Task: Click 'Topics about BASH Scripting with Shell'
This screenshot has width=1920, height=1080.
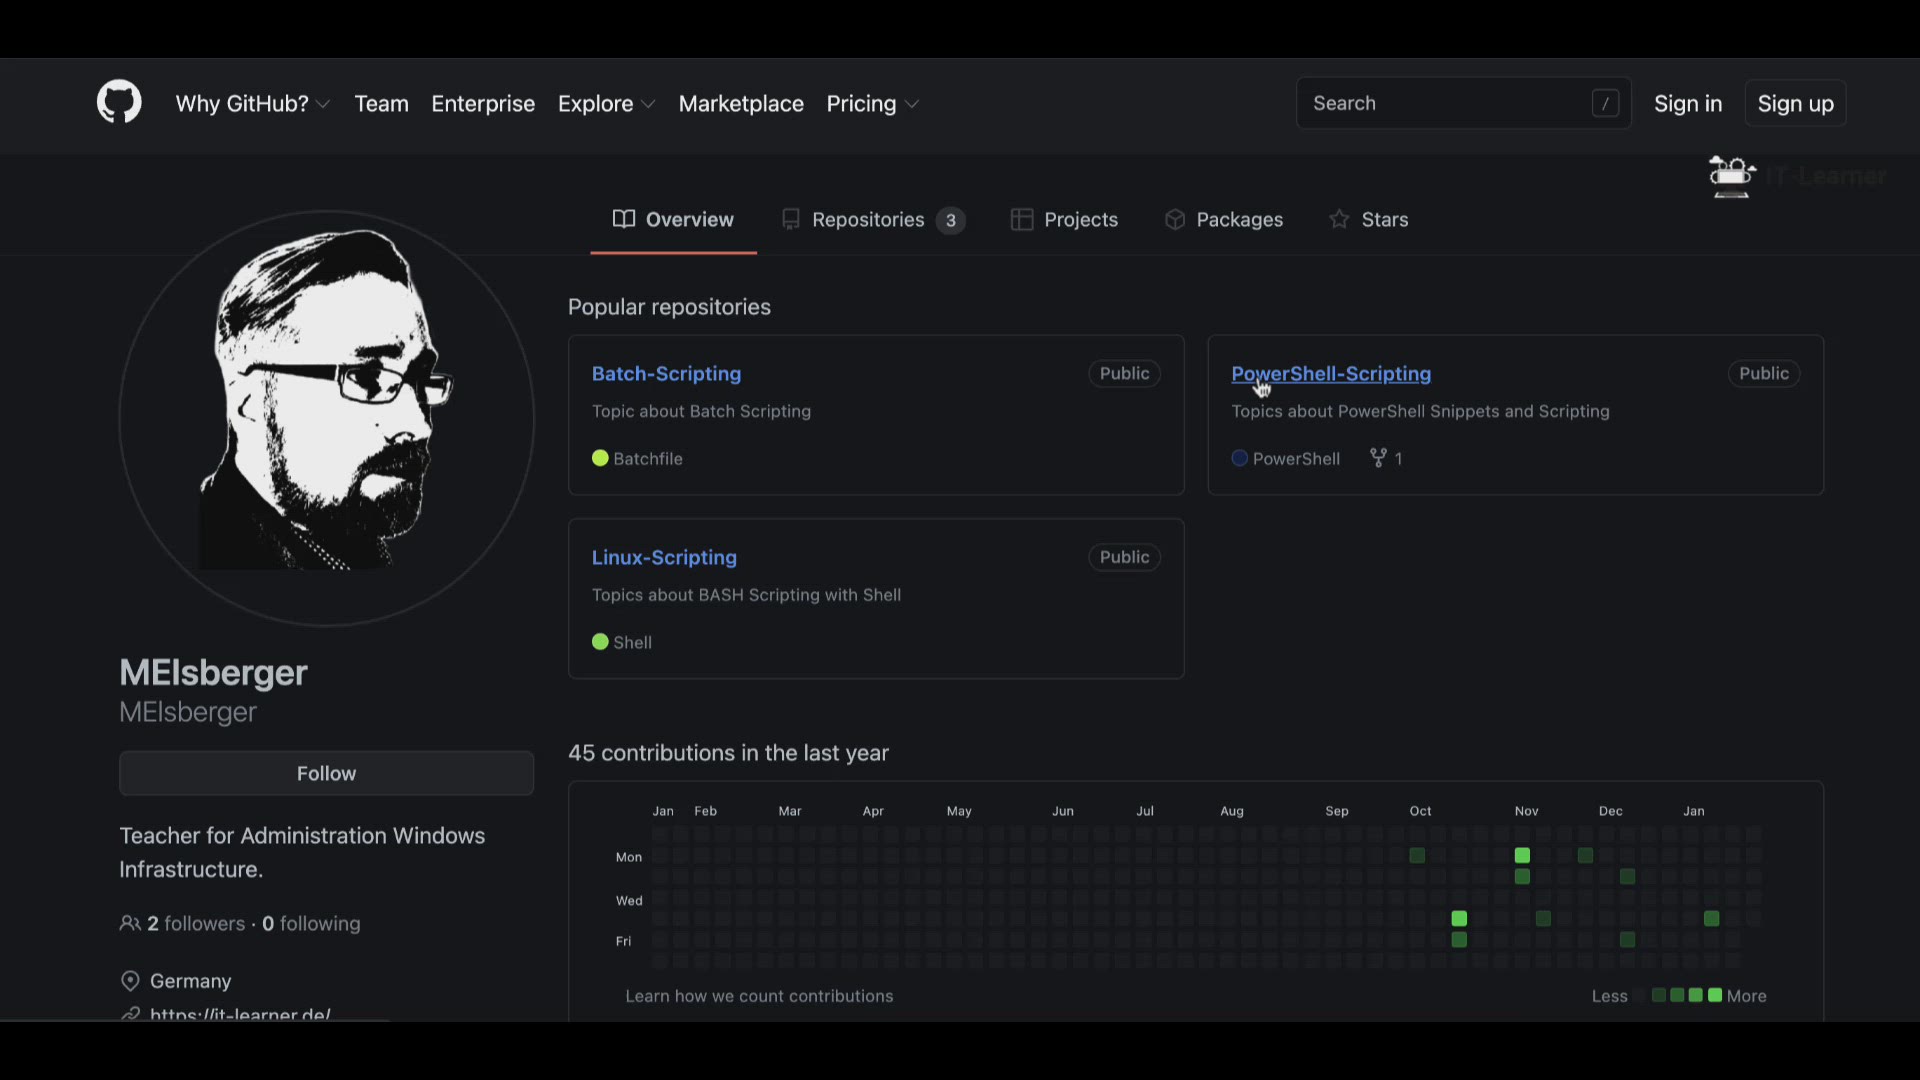Action: (x=746, y=595)
